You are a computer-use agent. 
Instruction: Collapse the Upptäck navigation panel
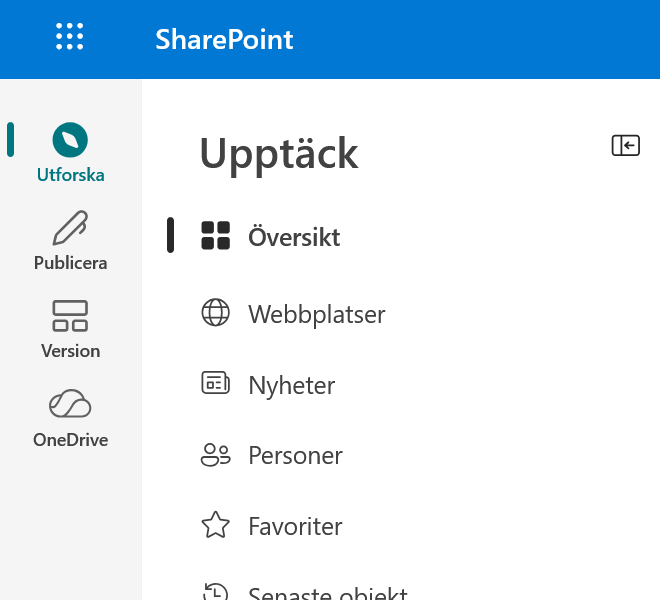tap(625, 146)
